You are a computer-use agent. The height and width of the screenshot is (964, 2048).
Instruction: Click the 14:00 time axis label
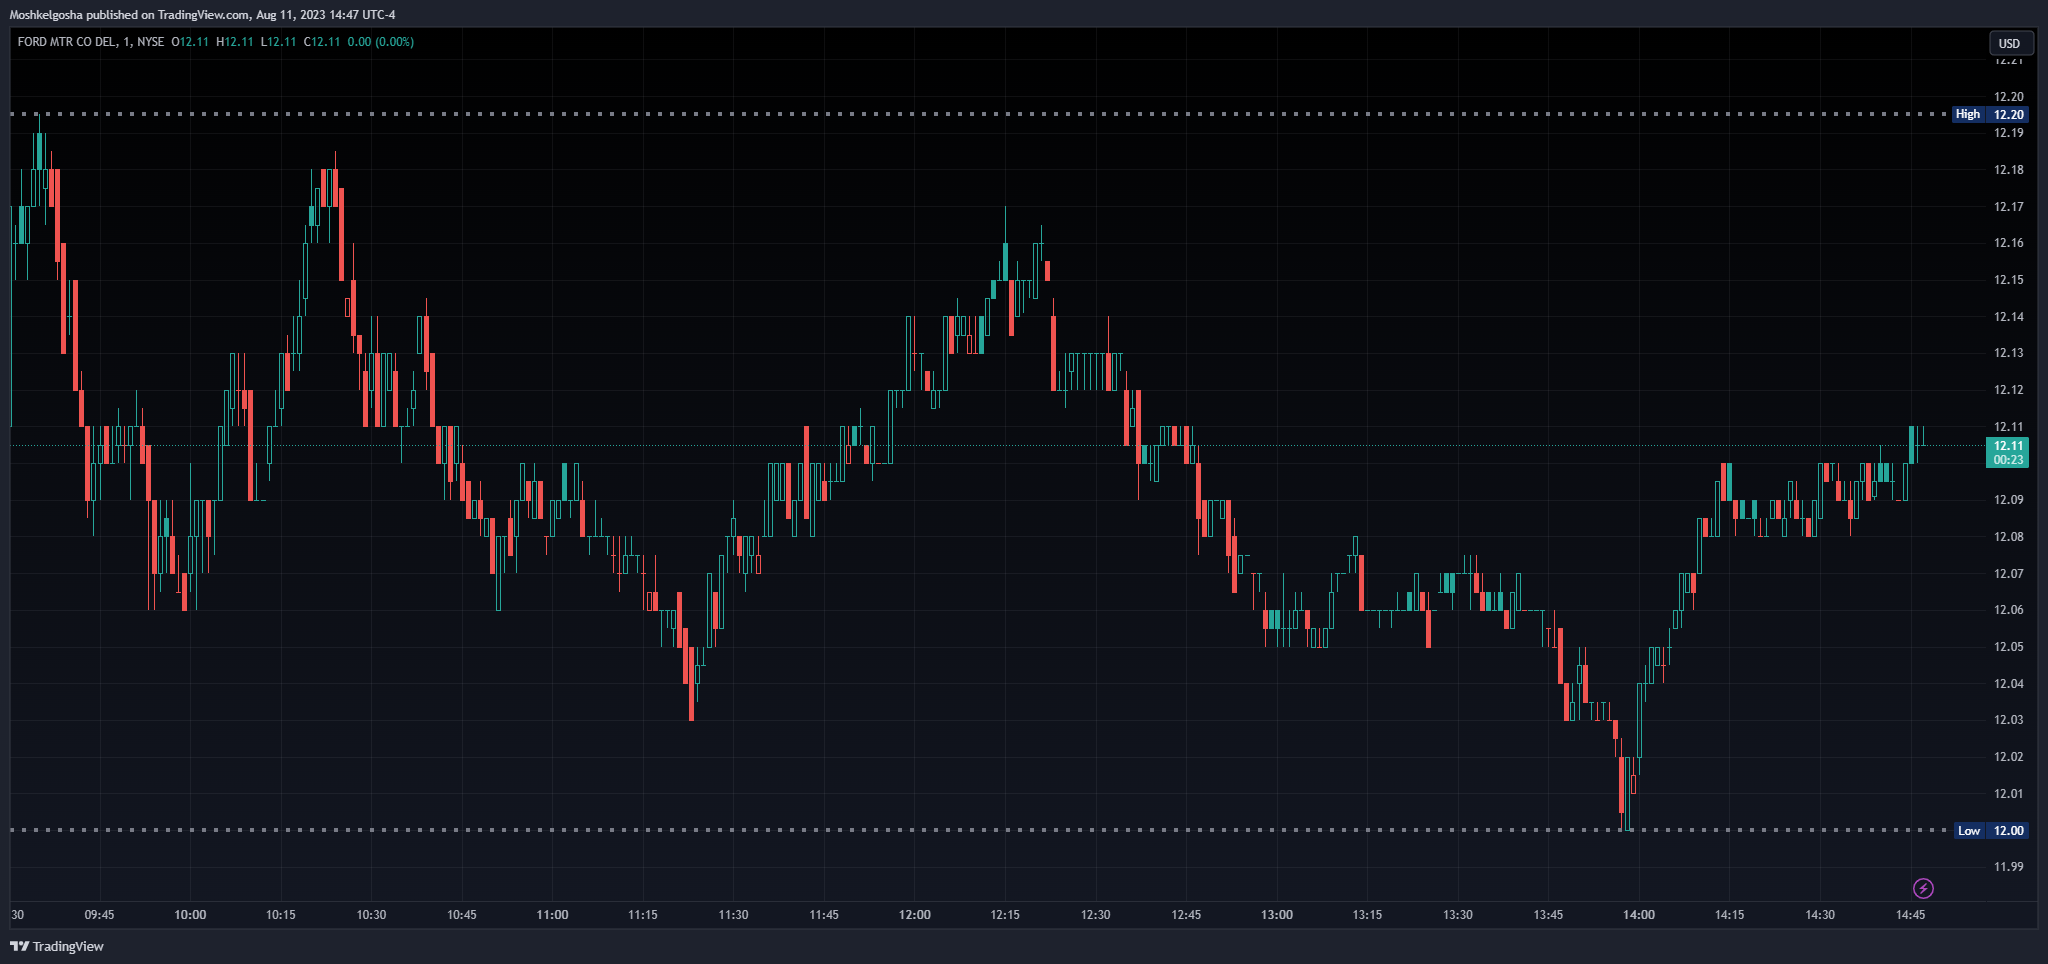tap(1639, 915)
